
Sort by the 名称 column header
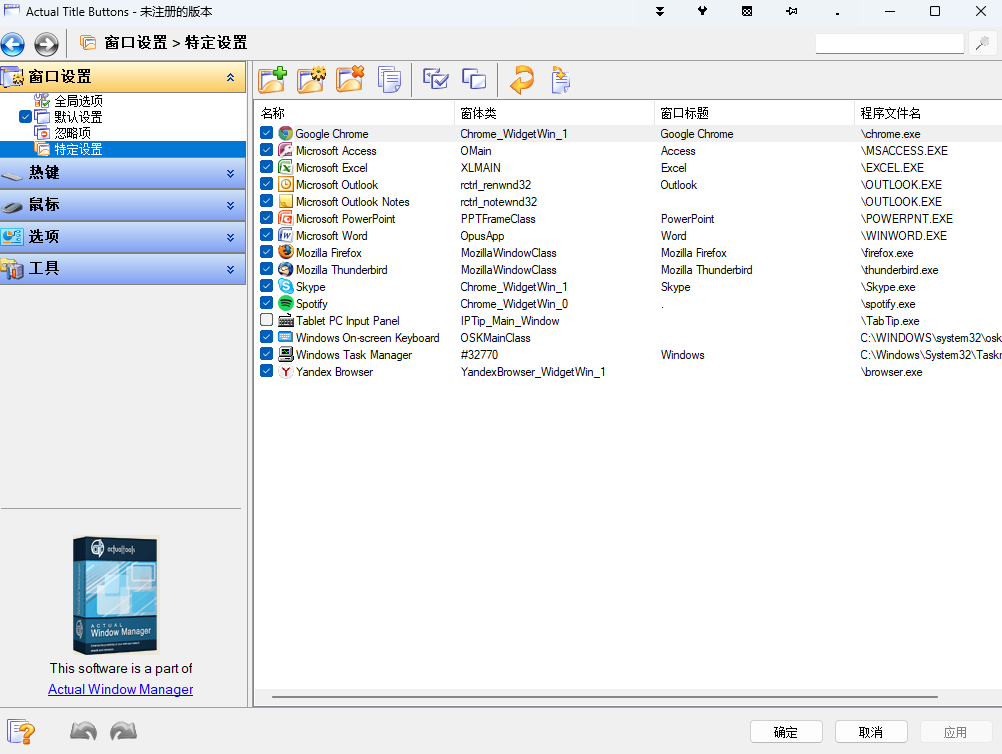tap(355, 113)
